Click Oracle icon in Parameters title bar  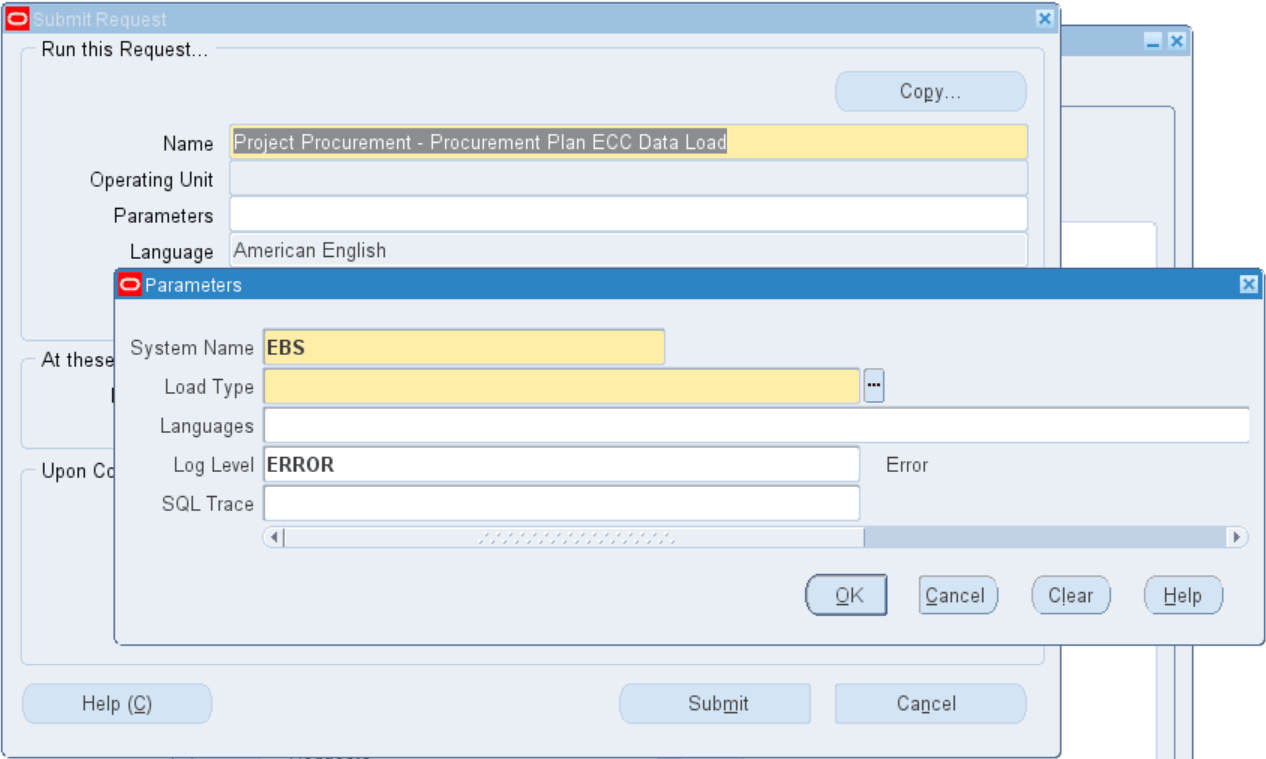pyautogui.click(x=130, y=285)
